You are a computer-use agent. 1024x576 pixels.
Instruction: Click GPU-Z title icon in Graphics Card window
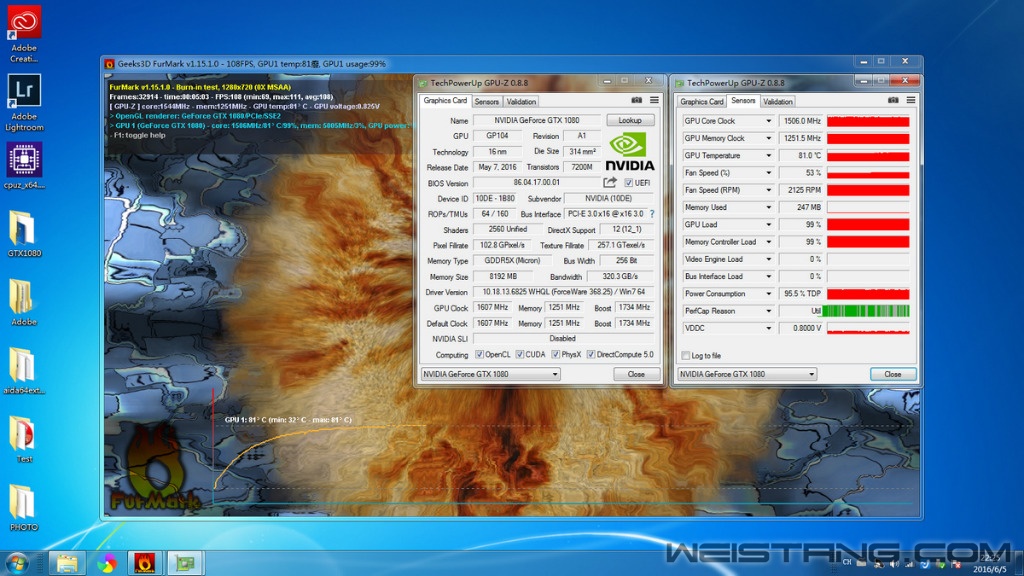point(423,83)
